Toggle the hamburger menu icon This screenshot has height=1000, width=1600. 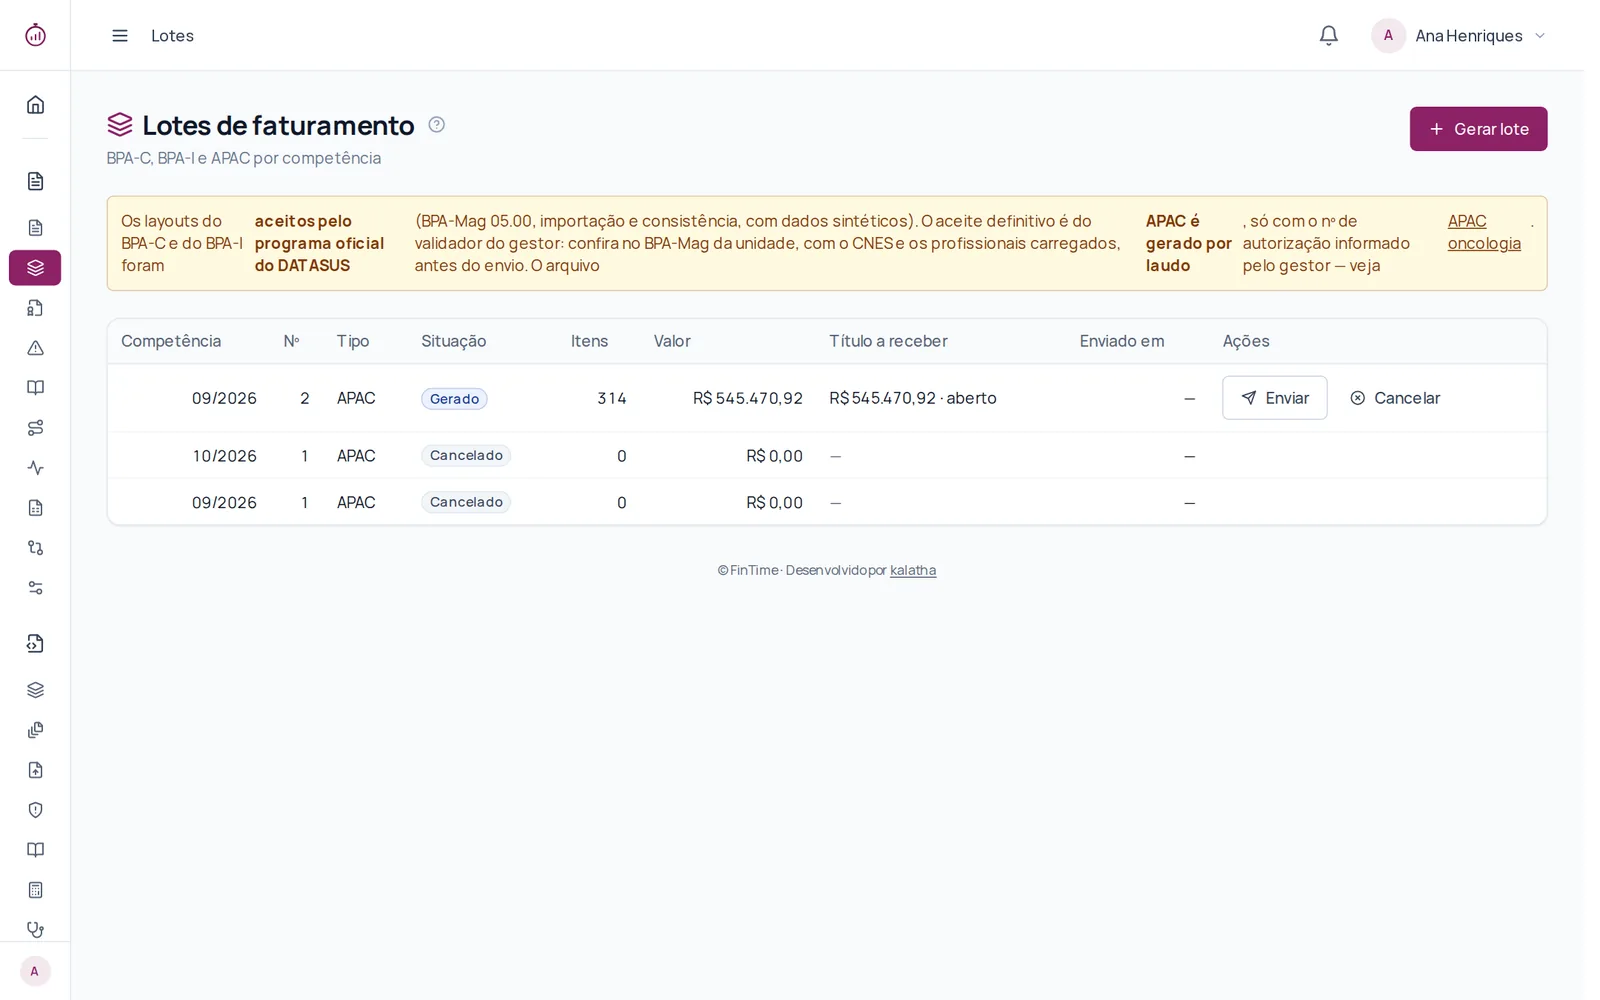pyautogui.click(x=120, y=36)
